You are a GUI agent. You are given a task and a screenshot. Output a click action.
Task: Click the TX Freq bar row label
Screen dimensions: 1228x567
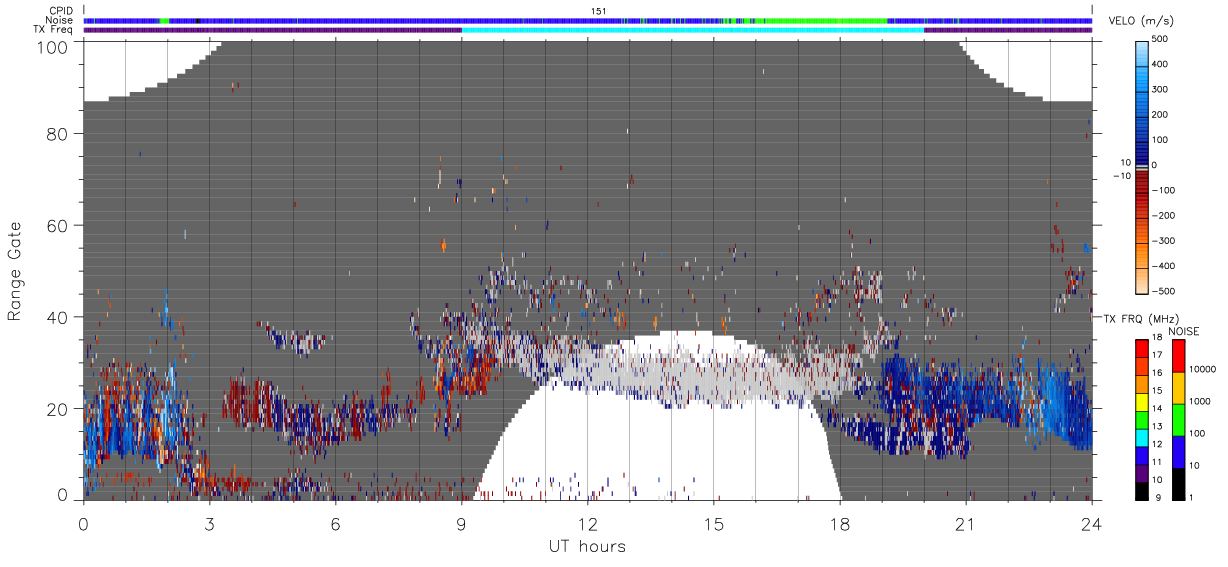coord(53,30)
